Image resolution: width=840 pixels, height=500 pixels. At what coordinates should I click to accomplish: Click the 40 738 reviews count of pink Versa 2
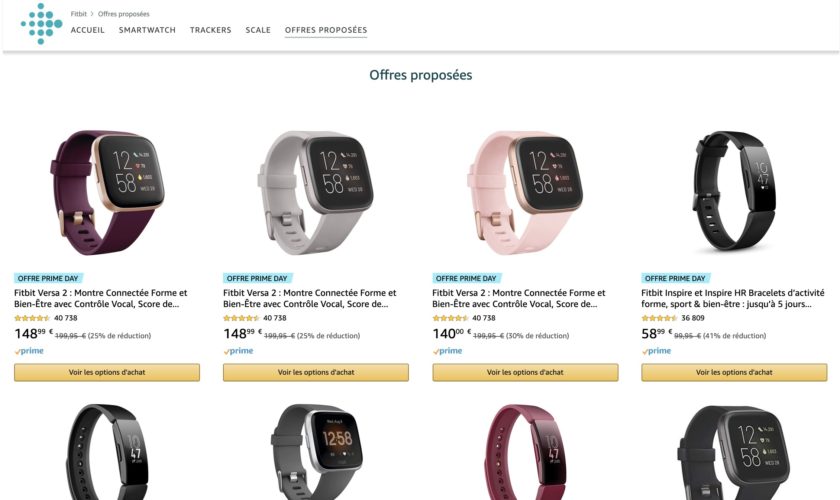(484, 318)
